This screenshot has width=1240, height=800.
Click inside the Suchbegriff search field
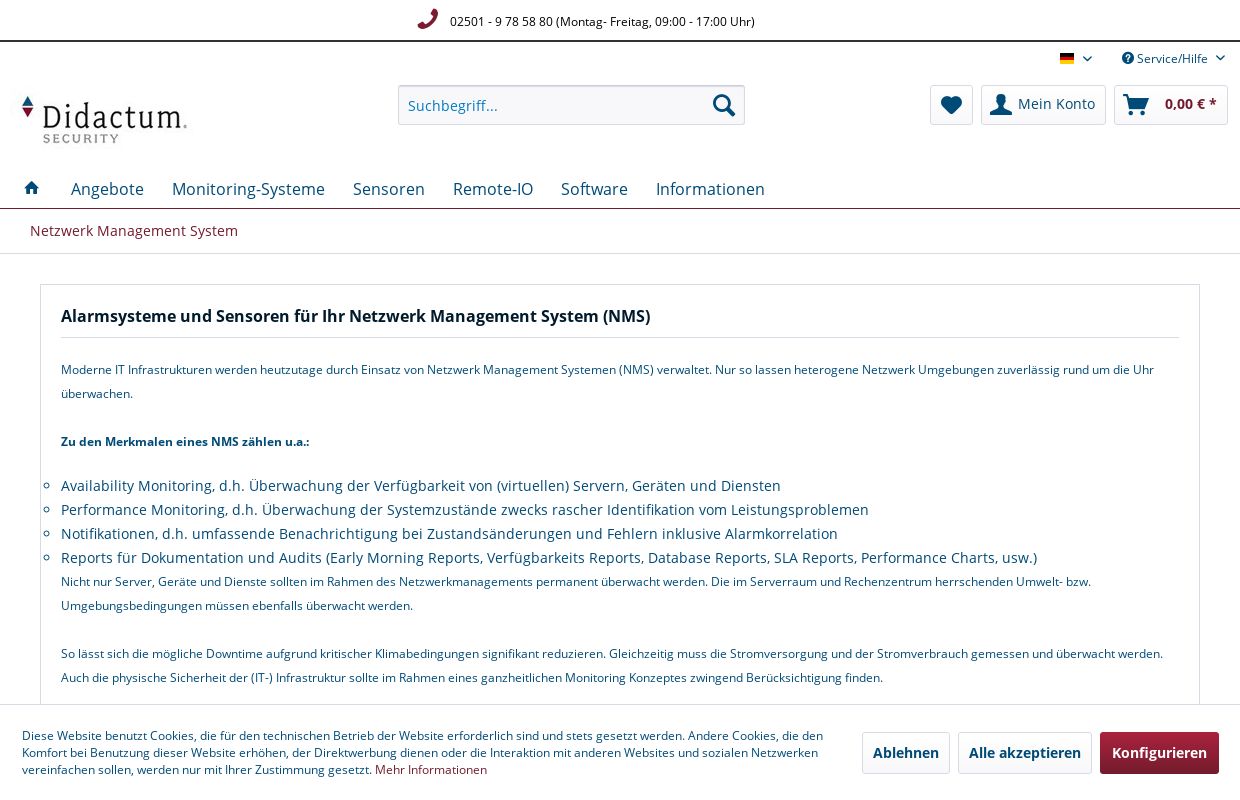550,105
